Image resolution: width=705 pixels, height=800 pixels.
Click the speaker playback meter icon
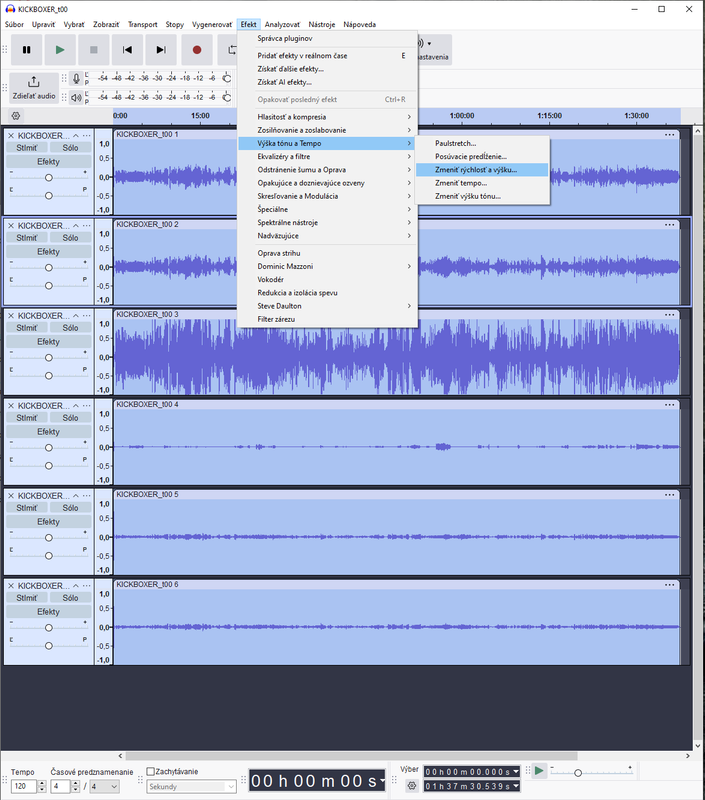[x=76, y=97]
